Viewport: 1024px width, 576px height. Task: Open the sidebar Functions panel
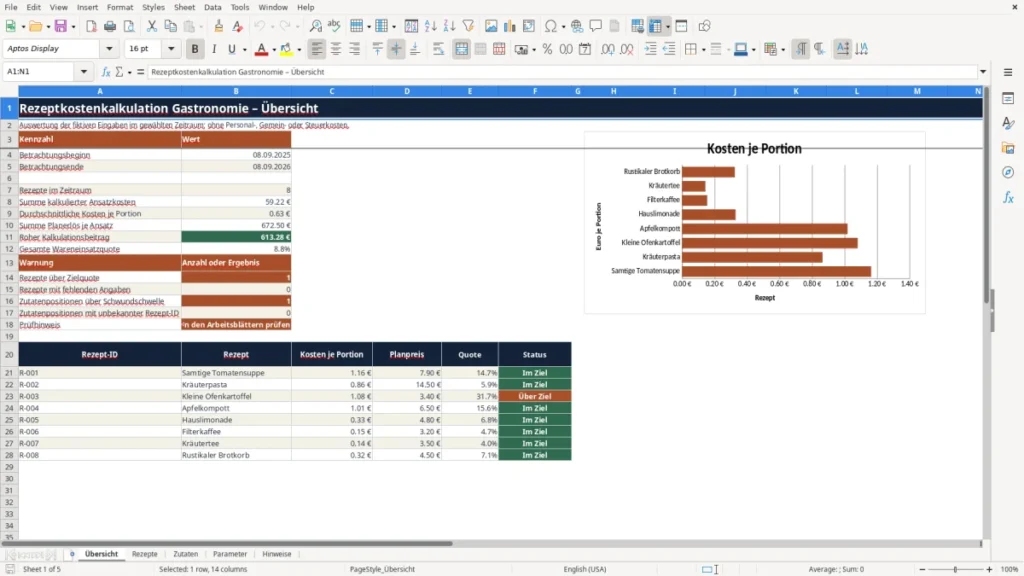point(1008,197)
